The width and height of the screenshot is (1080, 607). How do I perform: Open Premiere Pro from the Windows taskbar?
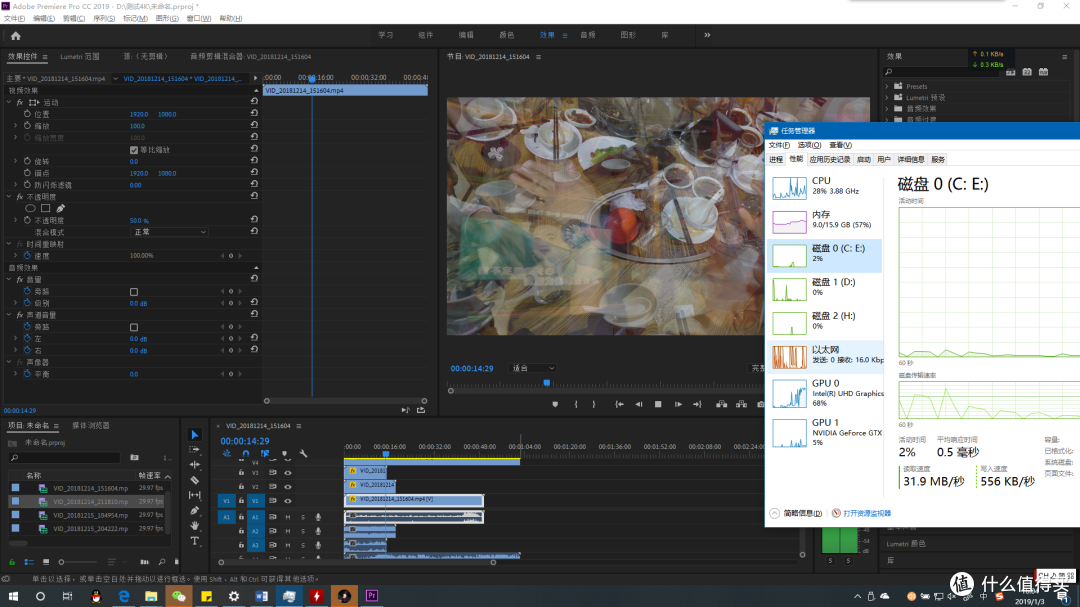(x=372, y=595)
